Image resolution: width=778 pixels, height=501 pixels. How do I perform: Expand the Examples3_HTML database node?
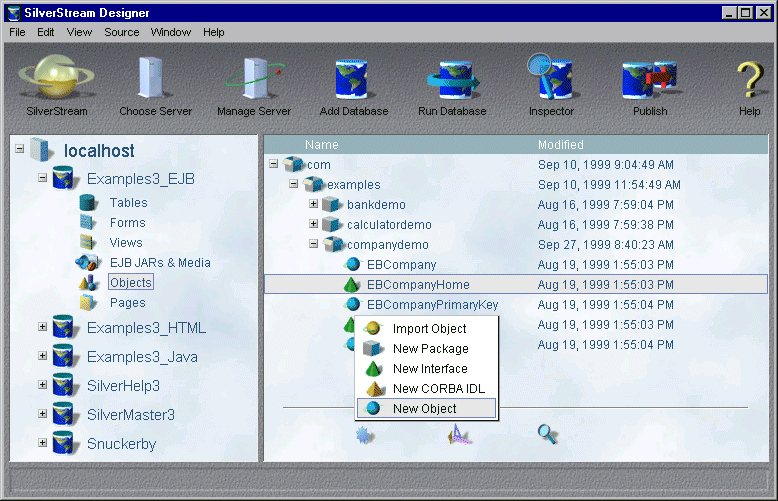(x=43, y=327)
